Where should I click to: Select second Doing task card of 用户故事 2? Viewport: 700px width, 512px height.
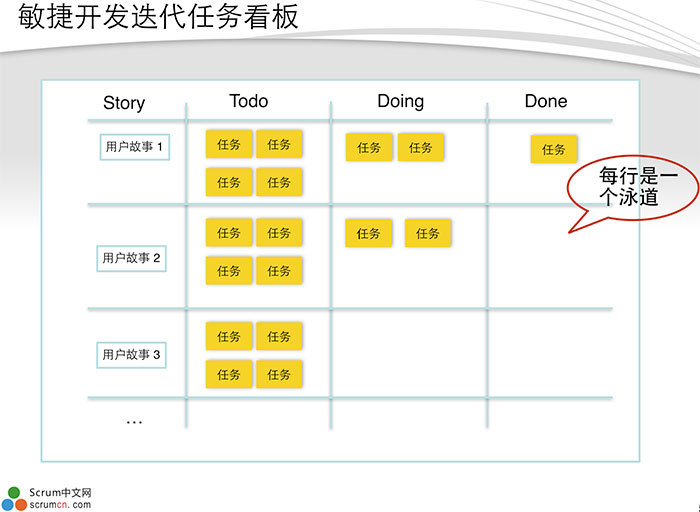click(428, 233)
